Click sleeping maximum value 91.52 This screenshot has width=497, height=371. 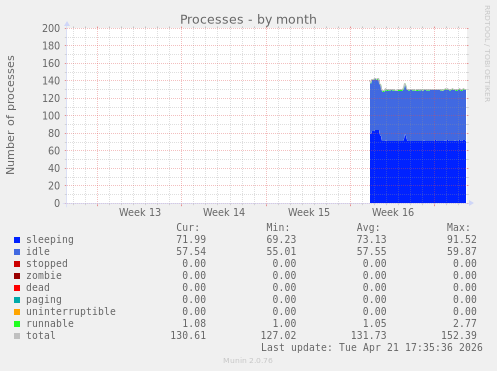click(462, 239)
